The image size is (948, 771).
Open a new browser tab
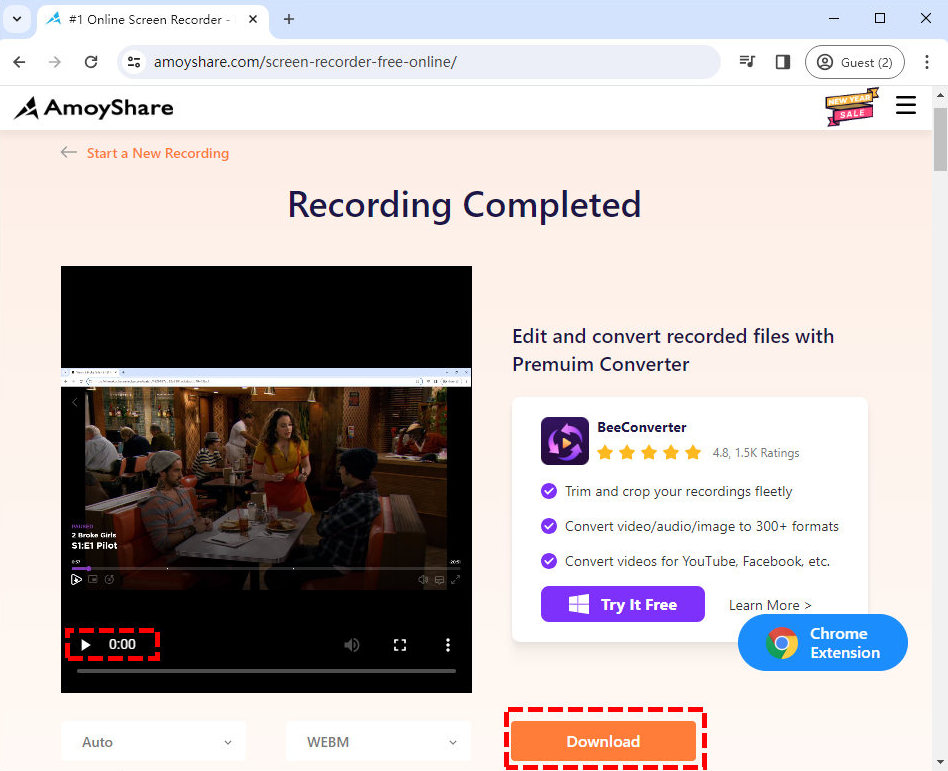tap(289, 19)
